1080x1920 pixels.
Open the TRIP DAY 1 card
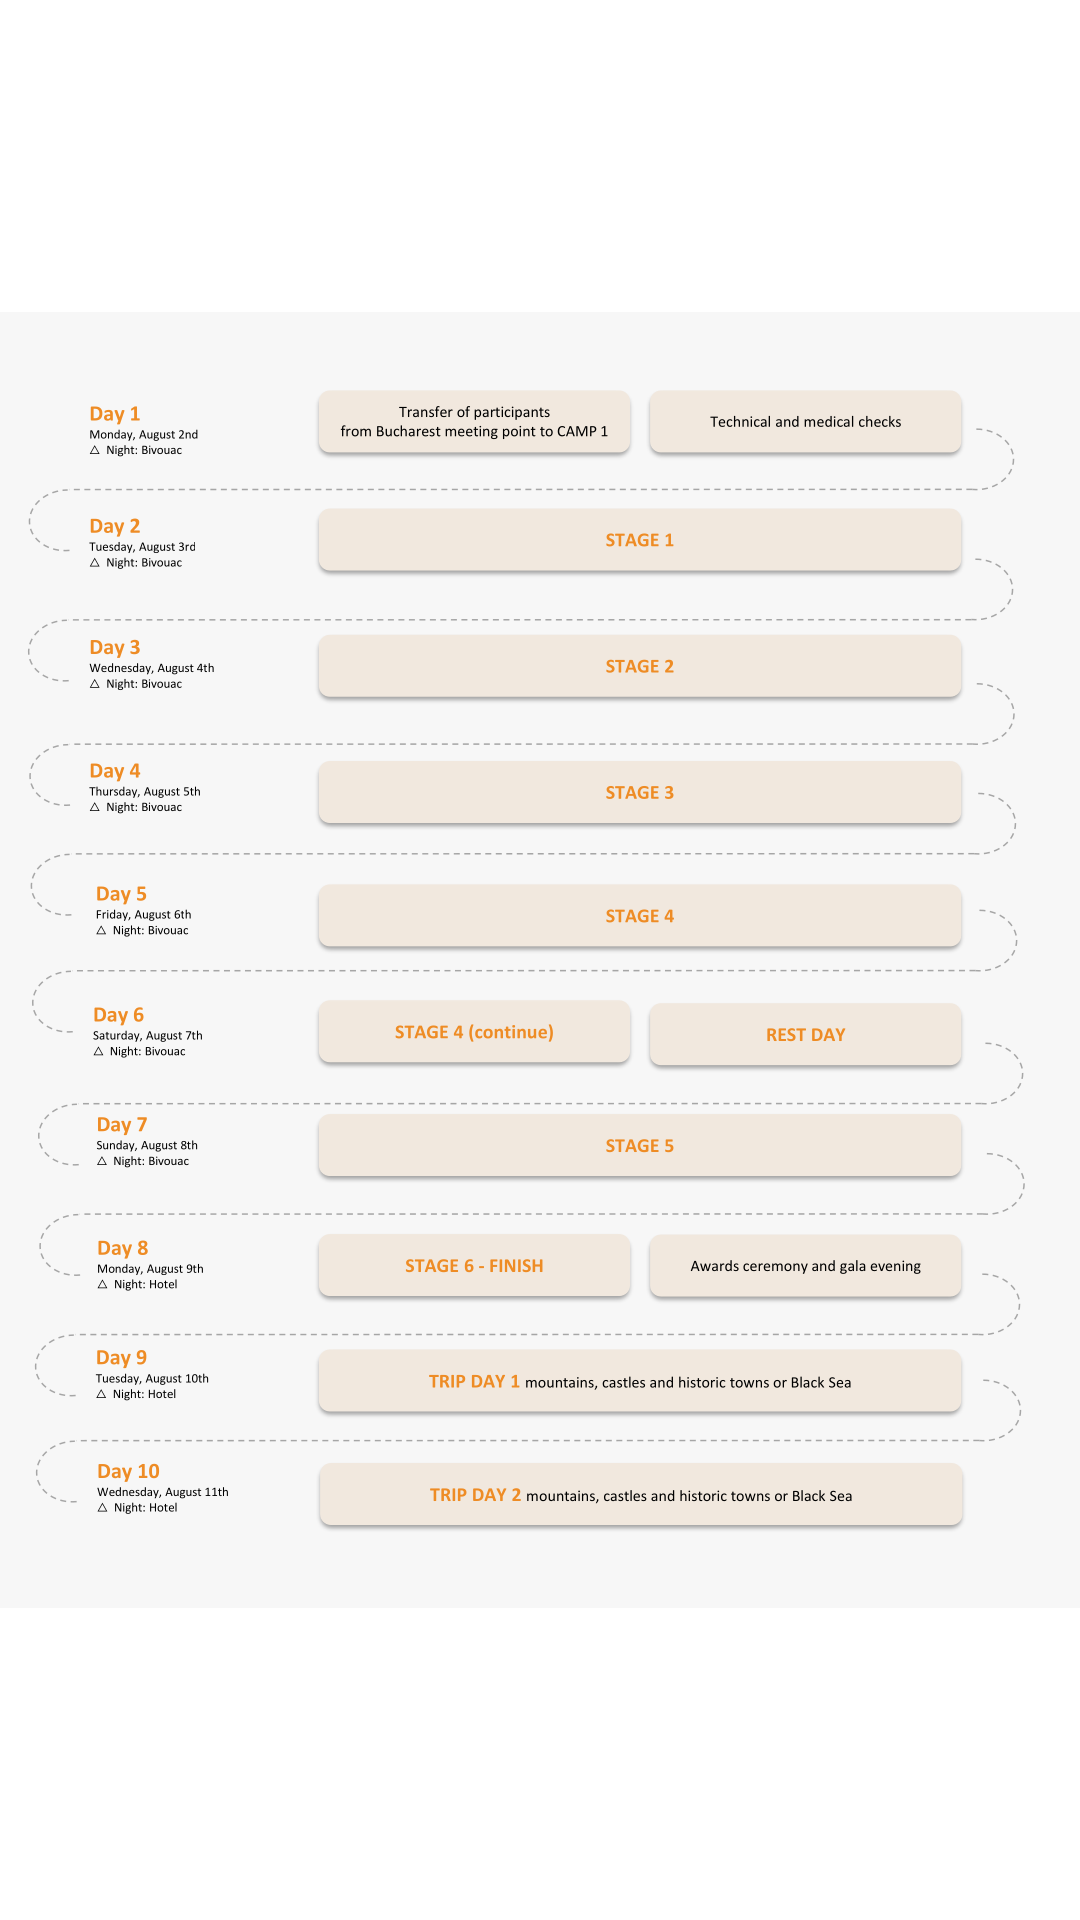click(640, 1381)
